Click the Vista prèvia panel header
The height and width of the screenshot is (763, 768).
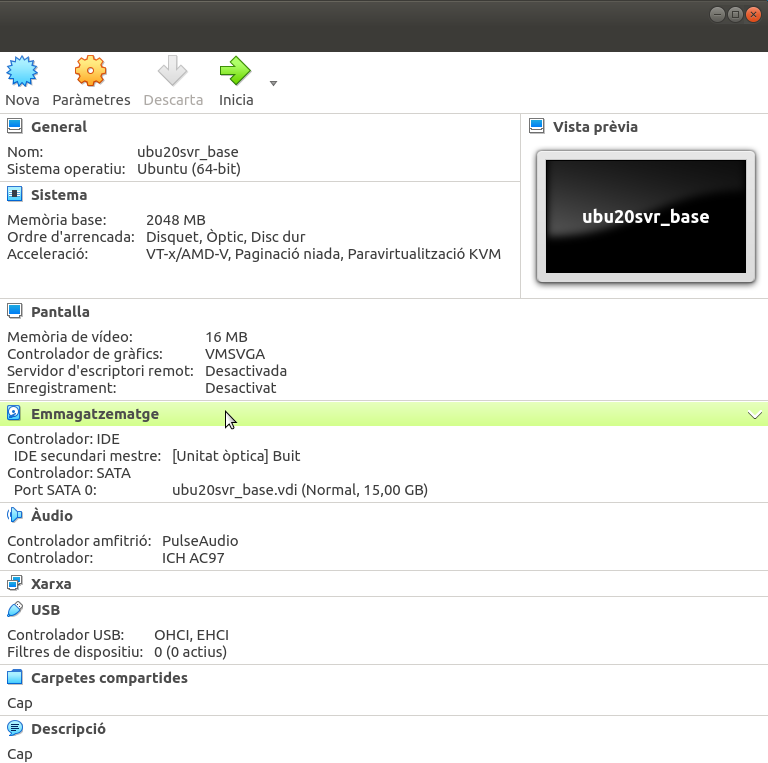595,127
